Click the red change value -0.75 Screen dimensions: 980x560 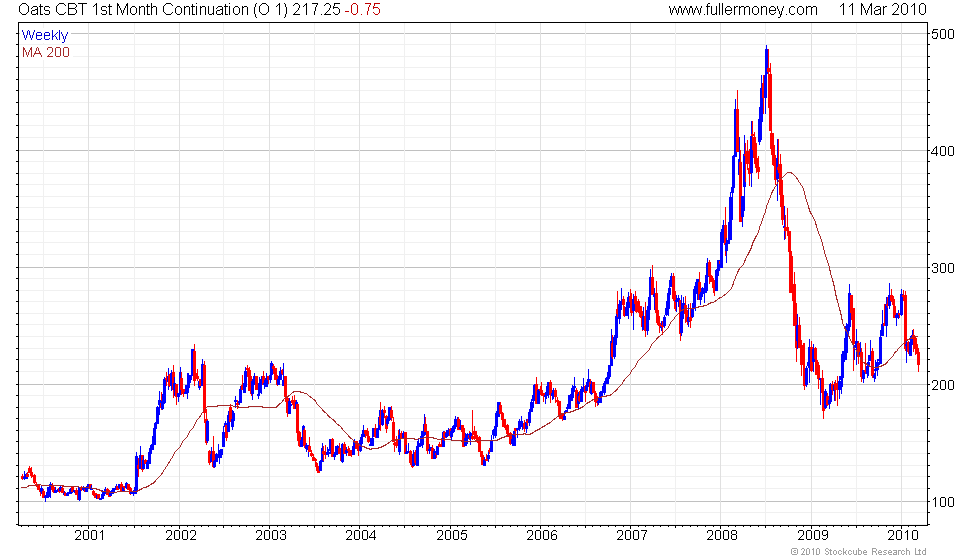pyautogui.click(x=362, y=9)
